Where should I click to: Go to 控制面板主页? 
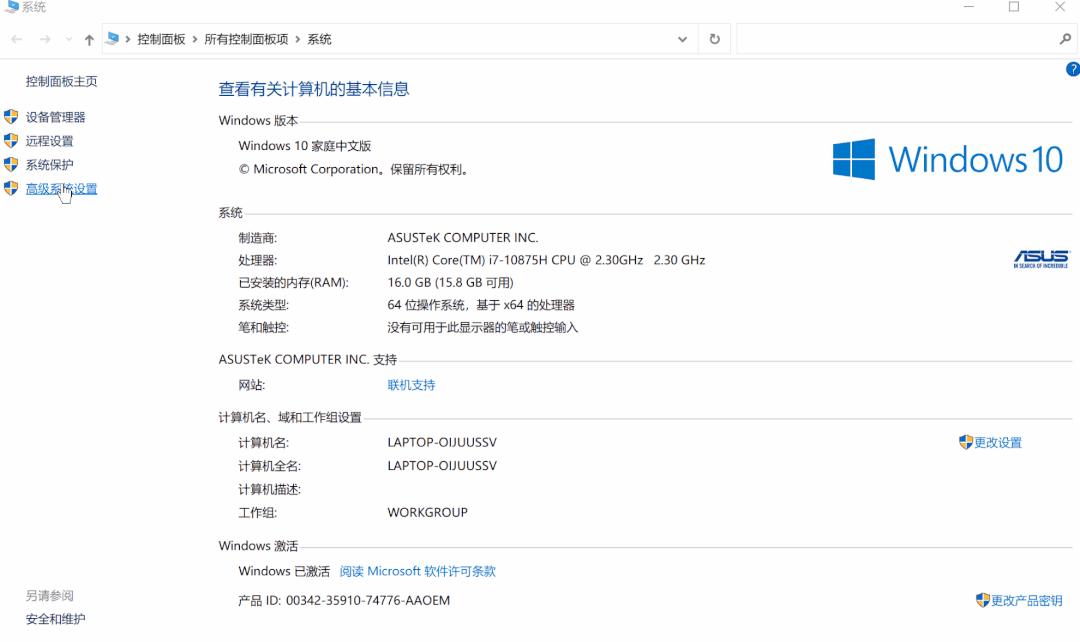pyautogui.click(x=63, y=81)
